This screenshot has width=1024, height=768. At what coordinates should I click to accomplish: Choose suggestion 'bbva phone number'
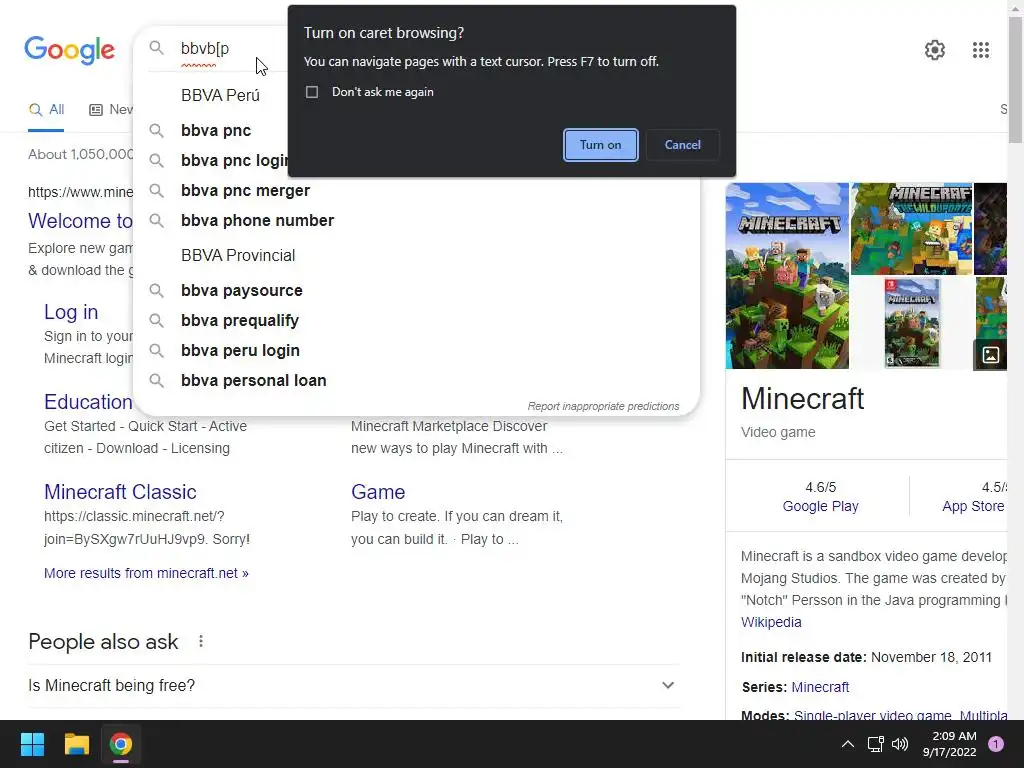(257, 221)
